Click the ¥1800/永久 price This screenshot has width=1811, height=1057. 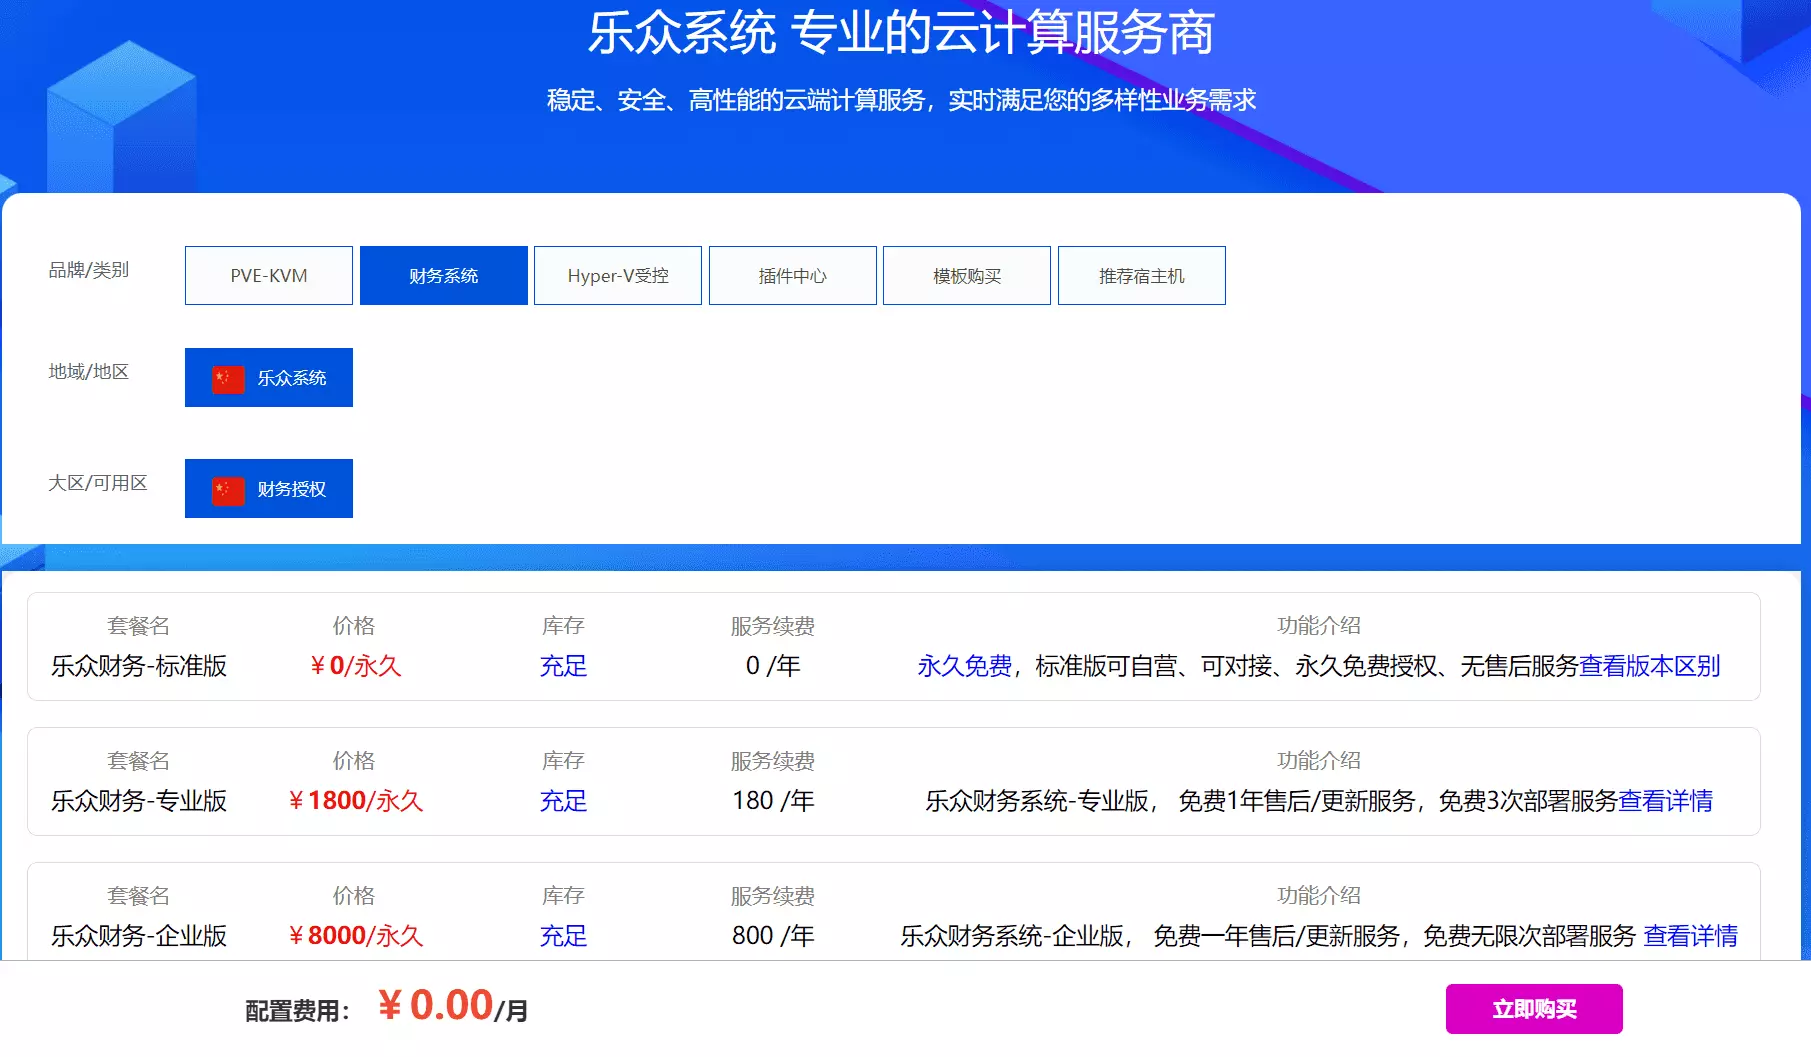click(354, 801)
